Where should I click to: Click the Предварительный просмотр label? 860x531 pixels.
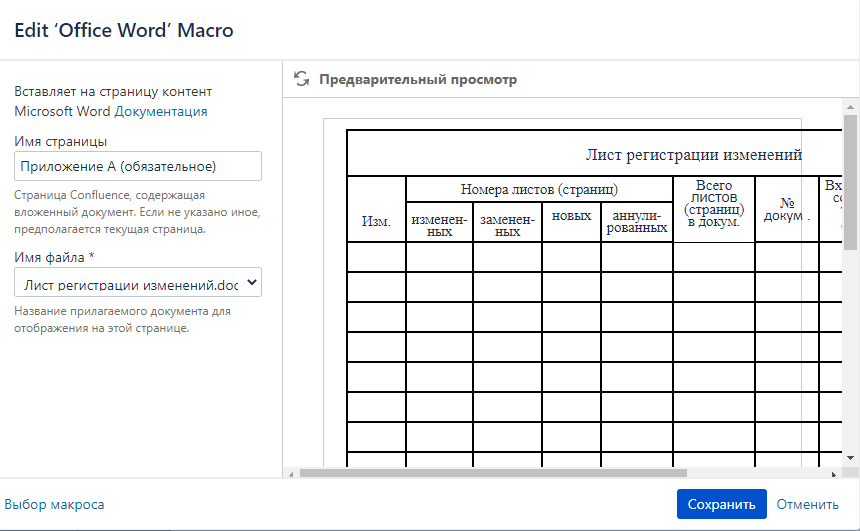[x=418, y=80]
